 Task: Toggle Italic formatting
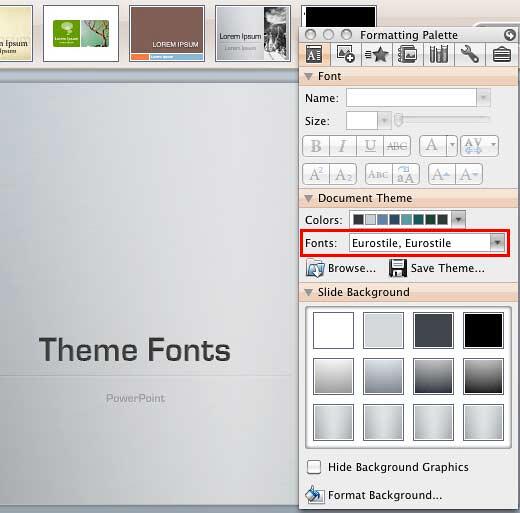tap(343, 146)
